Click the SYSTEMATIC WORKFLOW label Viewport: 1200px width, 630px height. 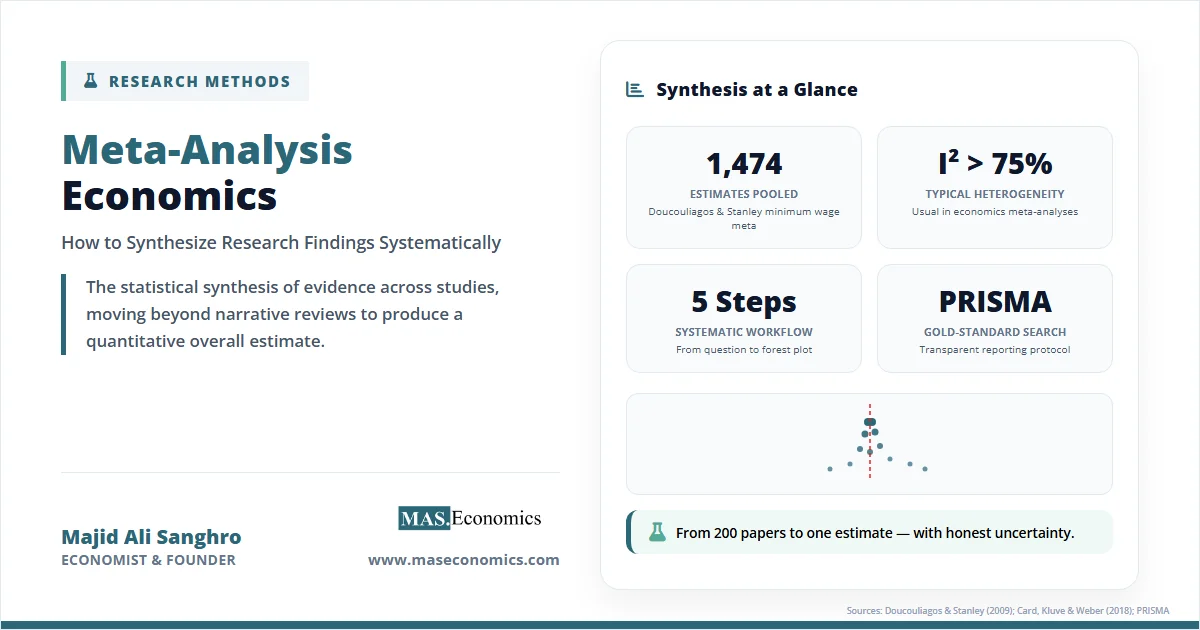click(744, 332)
